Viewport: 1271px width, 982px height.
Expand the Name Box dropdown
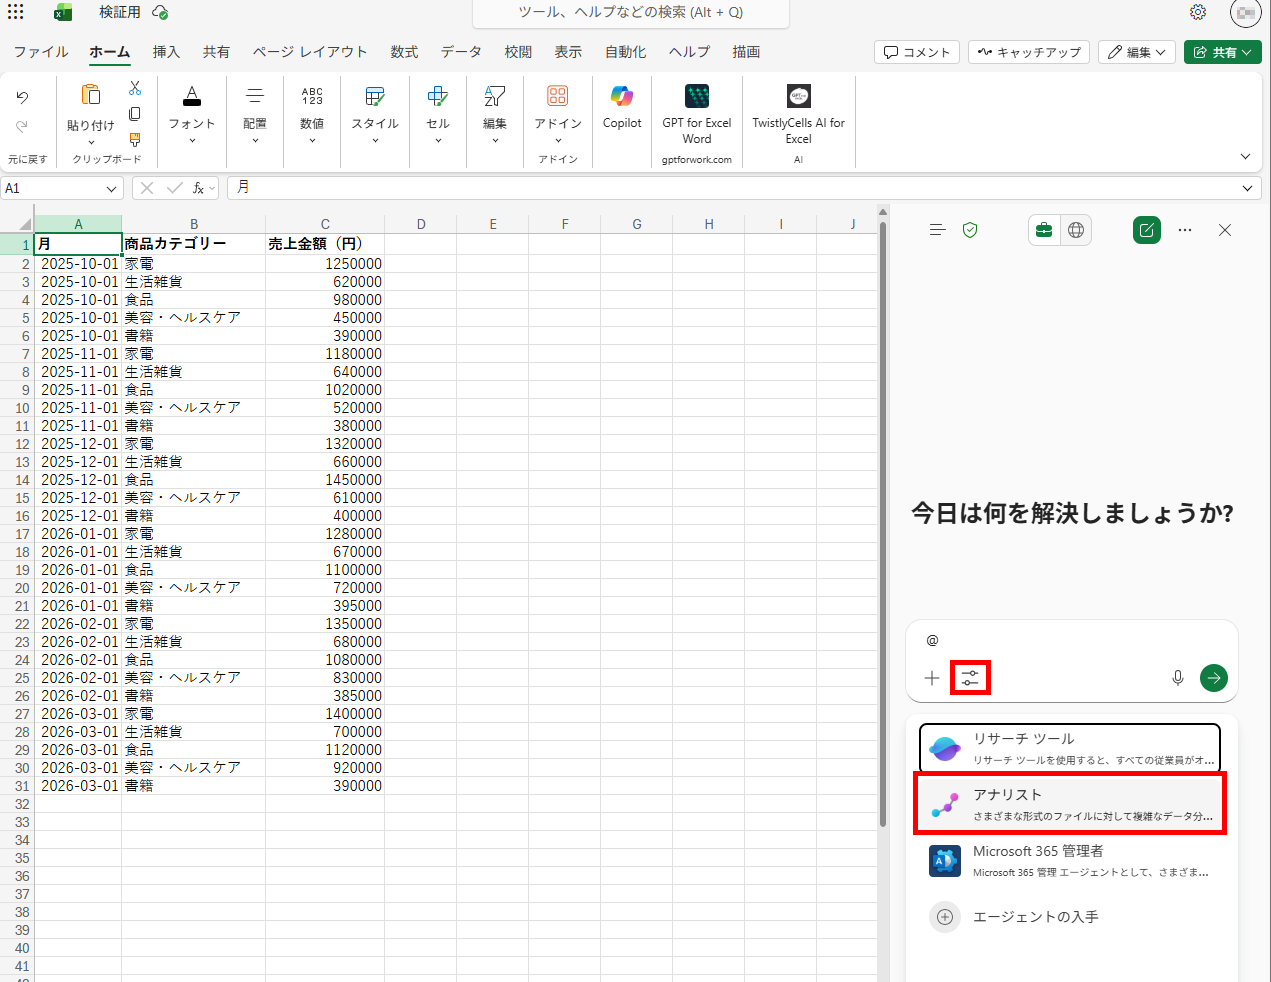coord(111,188)
